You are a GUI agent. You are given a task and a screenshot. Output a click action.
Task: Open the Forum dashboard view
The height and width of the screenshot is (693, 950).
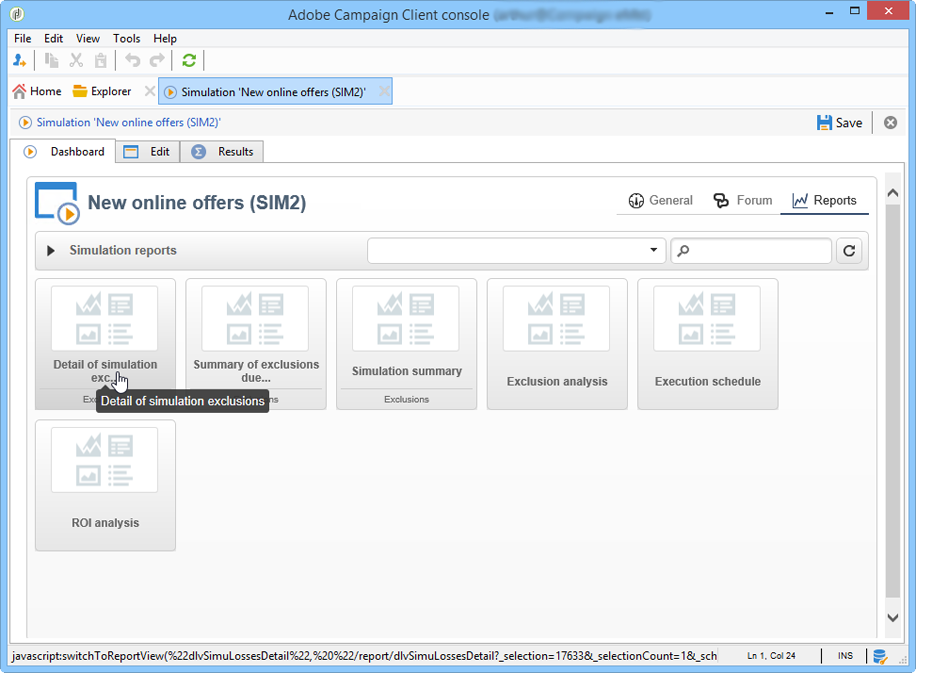coord(743,201)
